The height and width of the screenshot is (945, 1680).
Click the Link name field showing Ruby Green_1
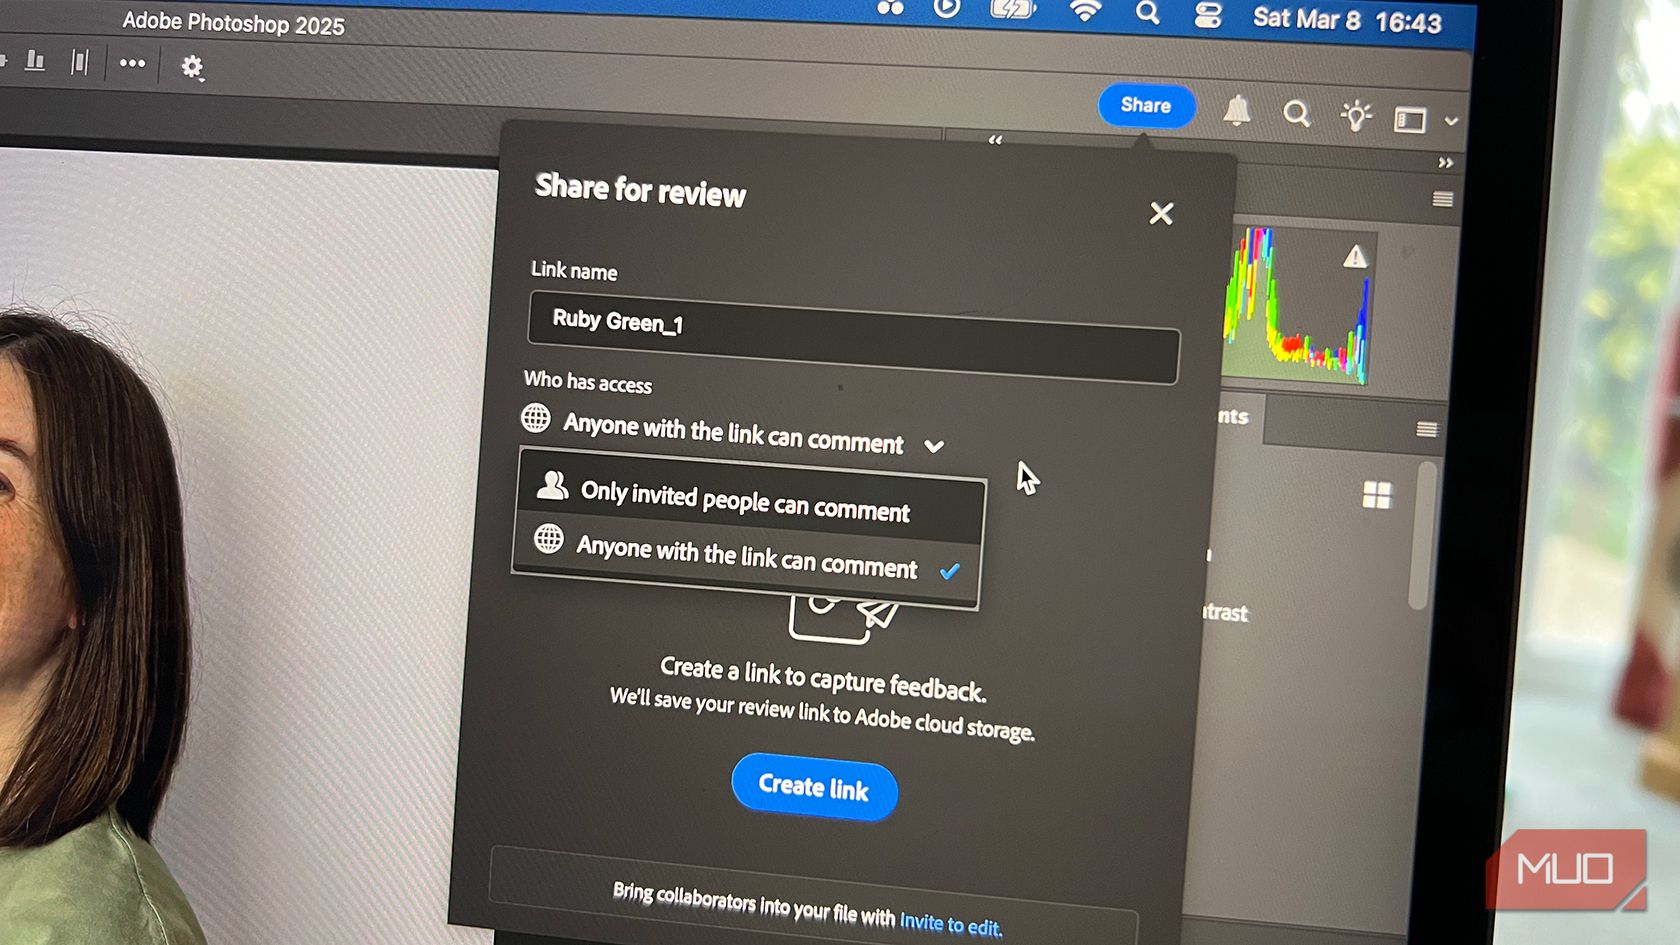tap(853, 337)
